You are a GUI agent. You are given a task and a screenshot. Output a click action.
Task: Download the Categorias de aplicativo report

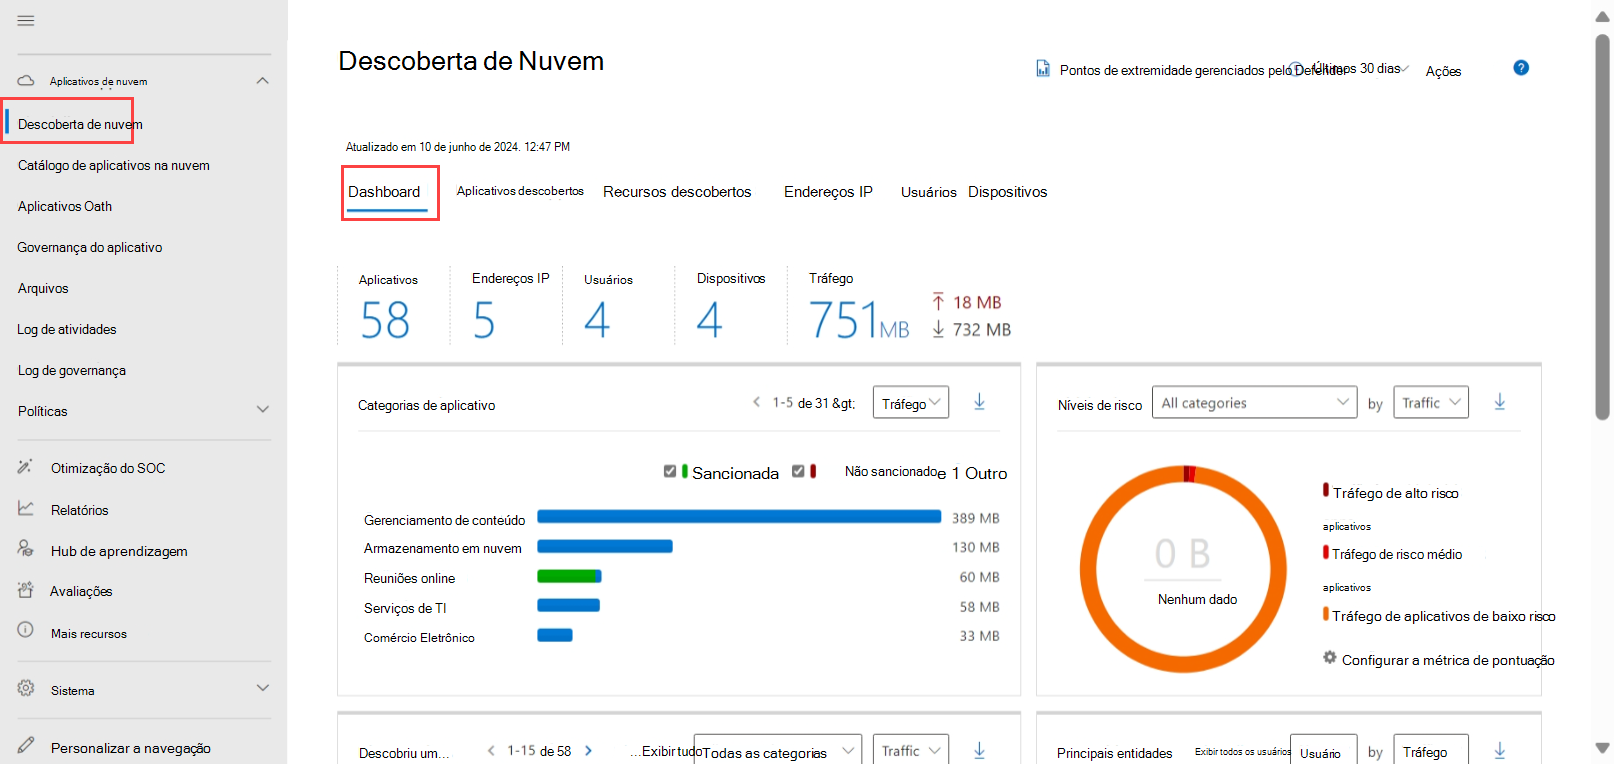tap(979, 402)
